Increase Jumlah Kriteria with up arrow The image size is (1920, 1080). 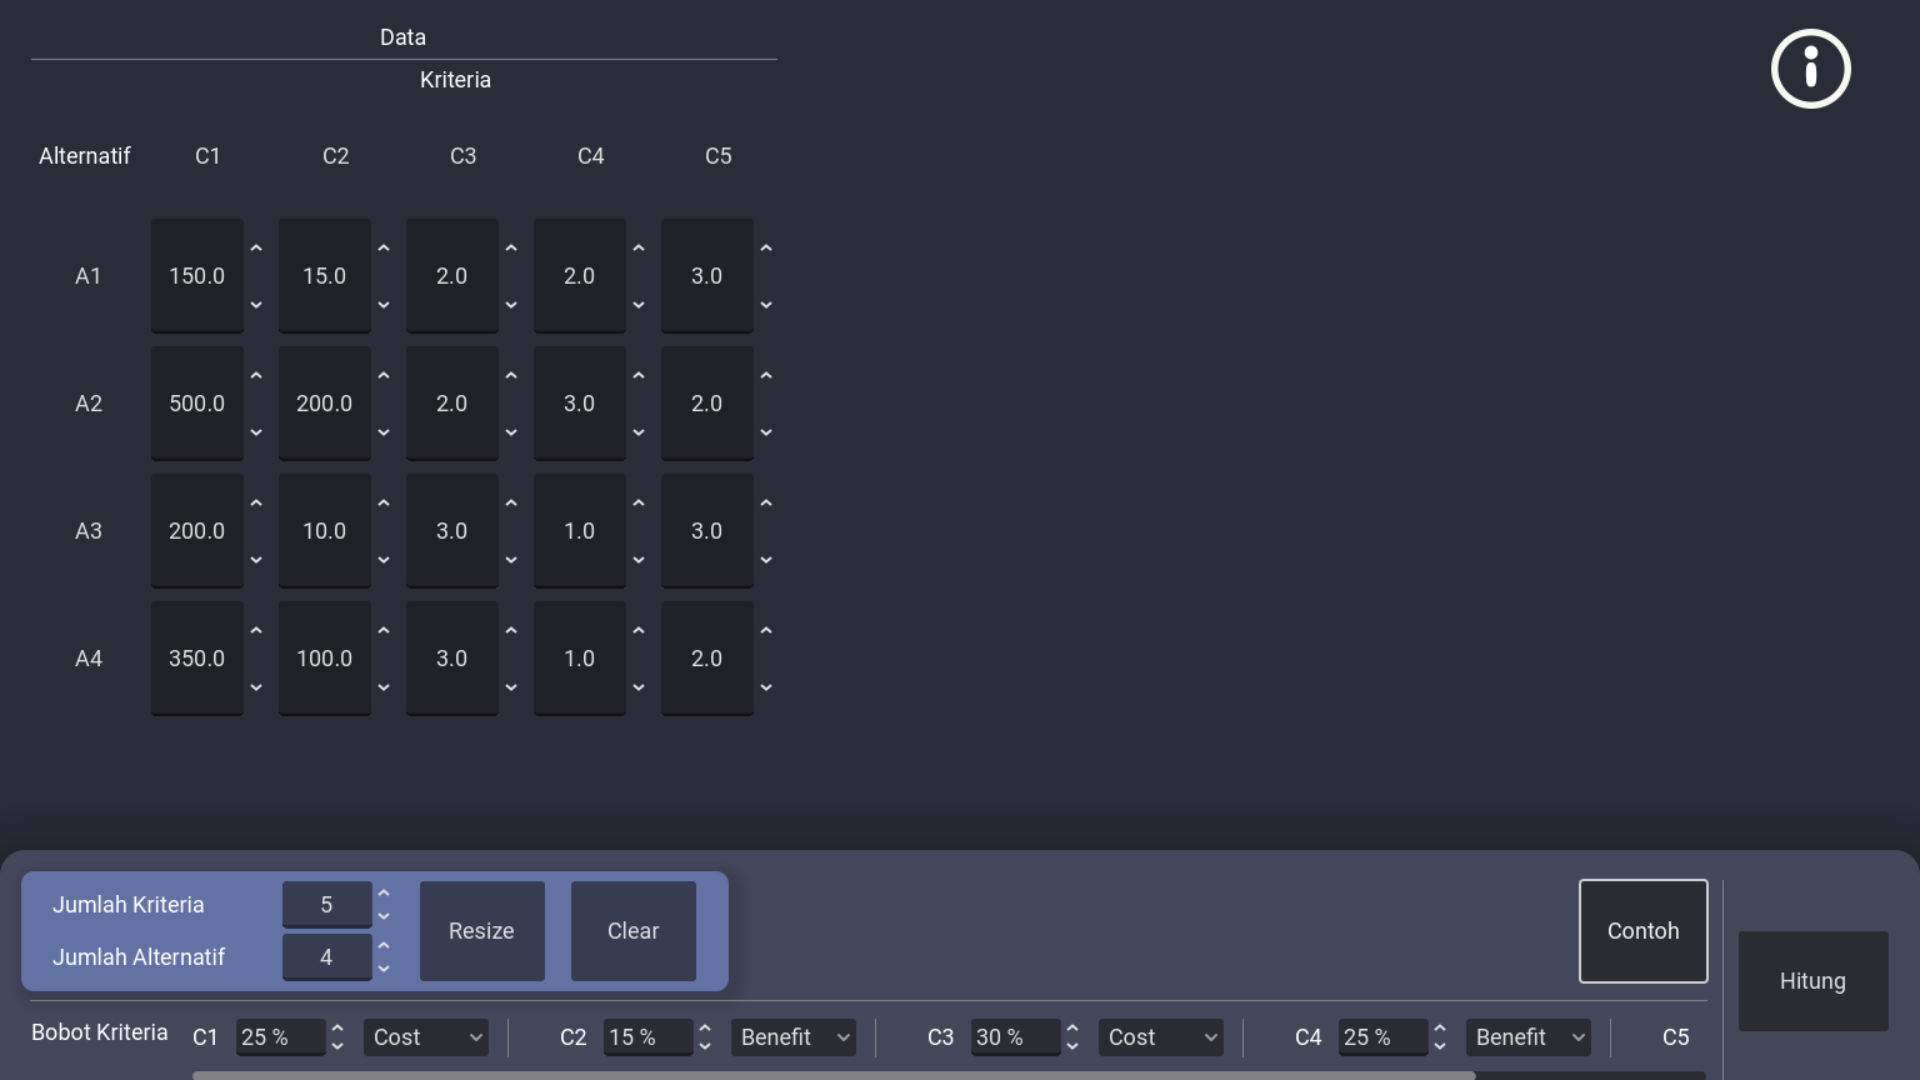[x=384, y=893]
